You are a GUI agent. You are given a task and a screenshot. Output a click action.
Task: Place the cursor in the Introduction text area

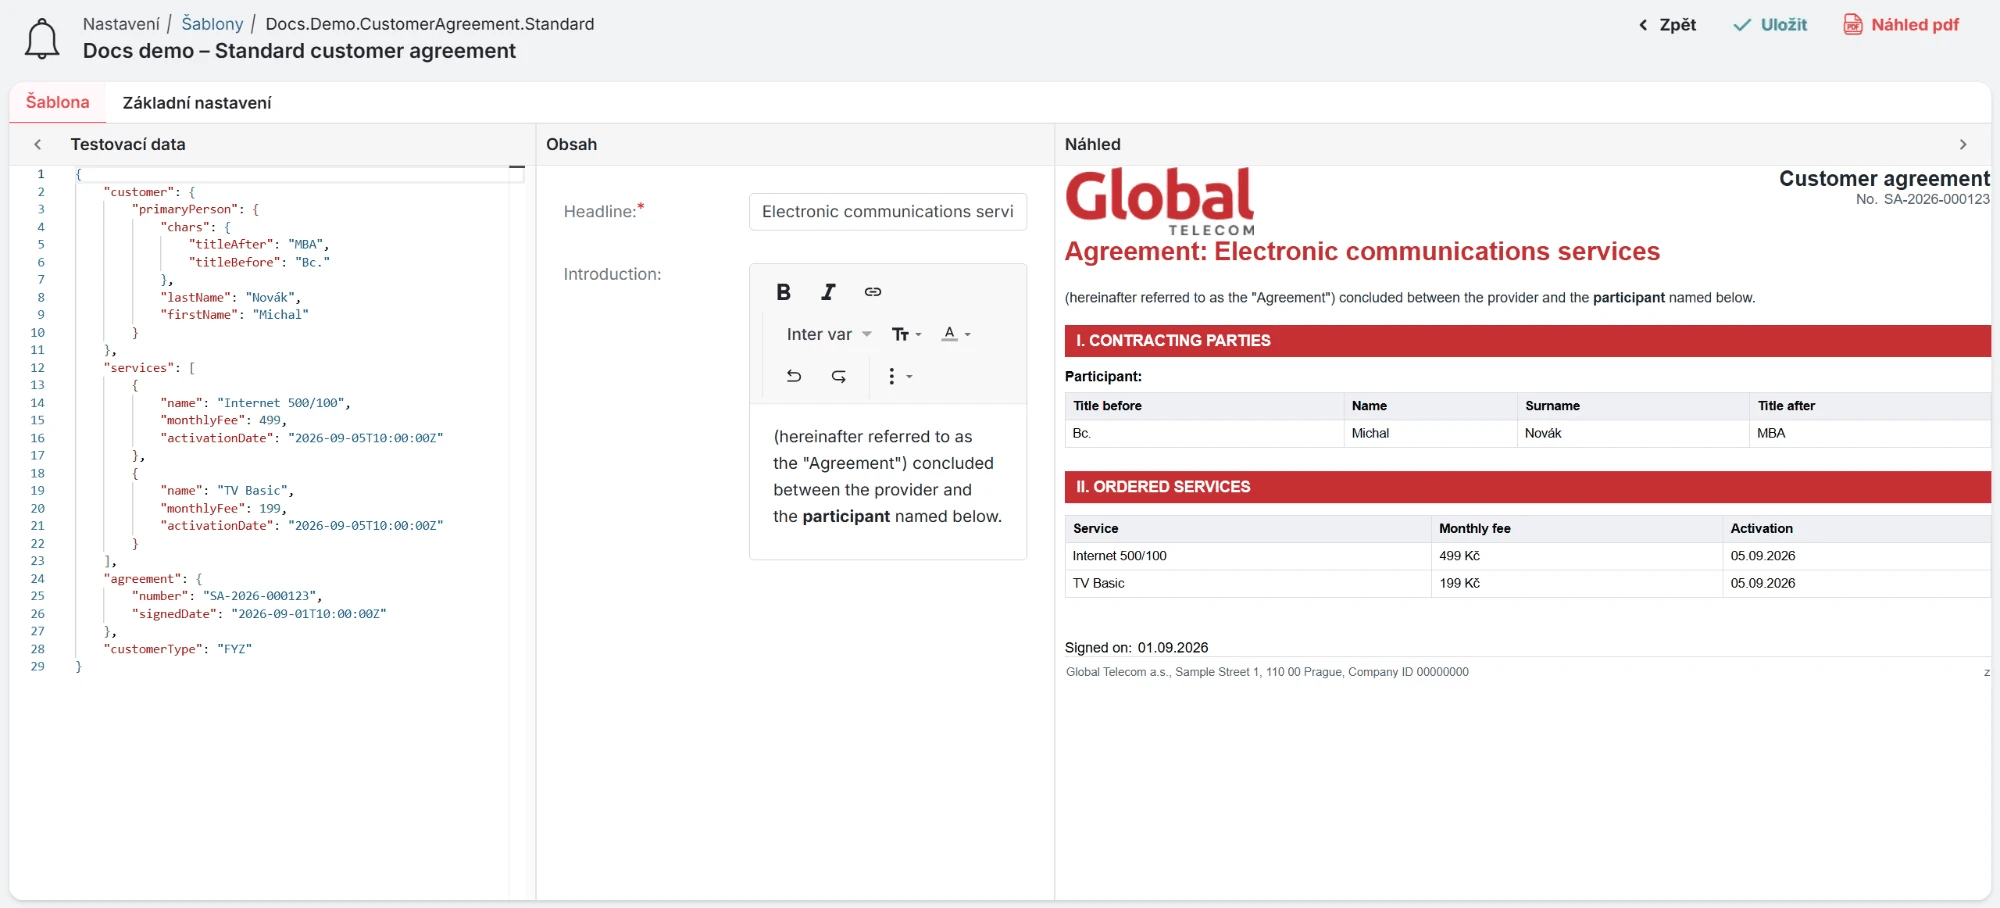tap(888, 482)
